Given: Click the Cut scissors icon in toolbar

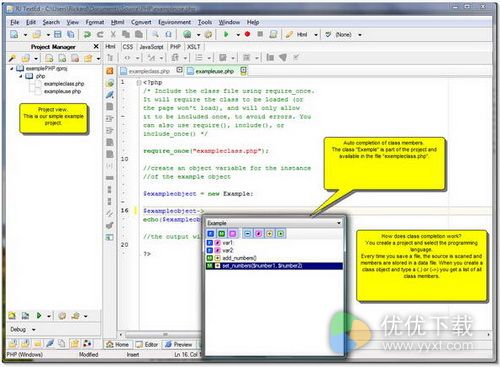Looking at the screenshot, I should [113, 34].
